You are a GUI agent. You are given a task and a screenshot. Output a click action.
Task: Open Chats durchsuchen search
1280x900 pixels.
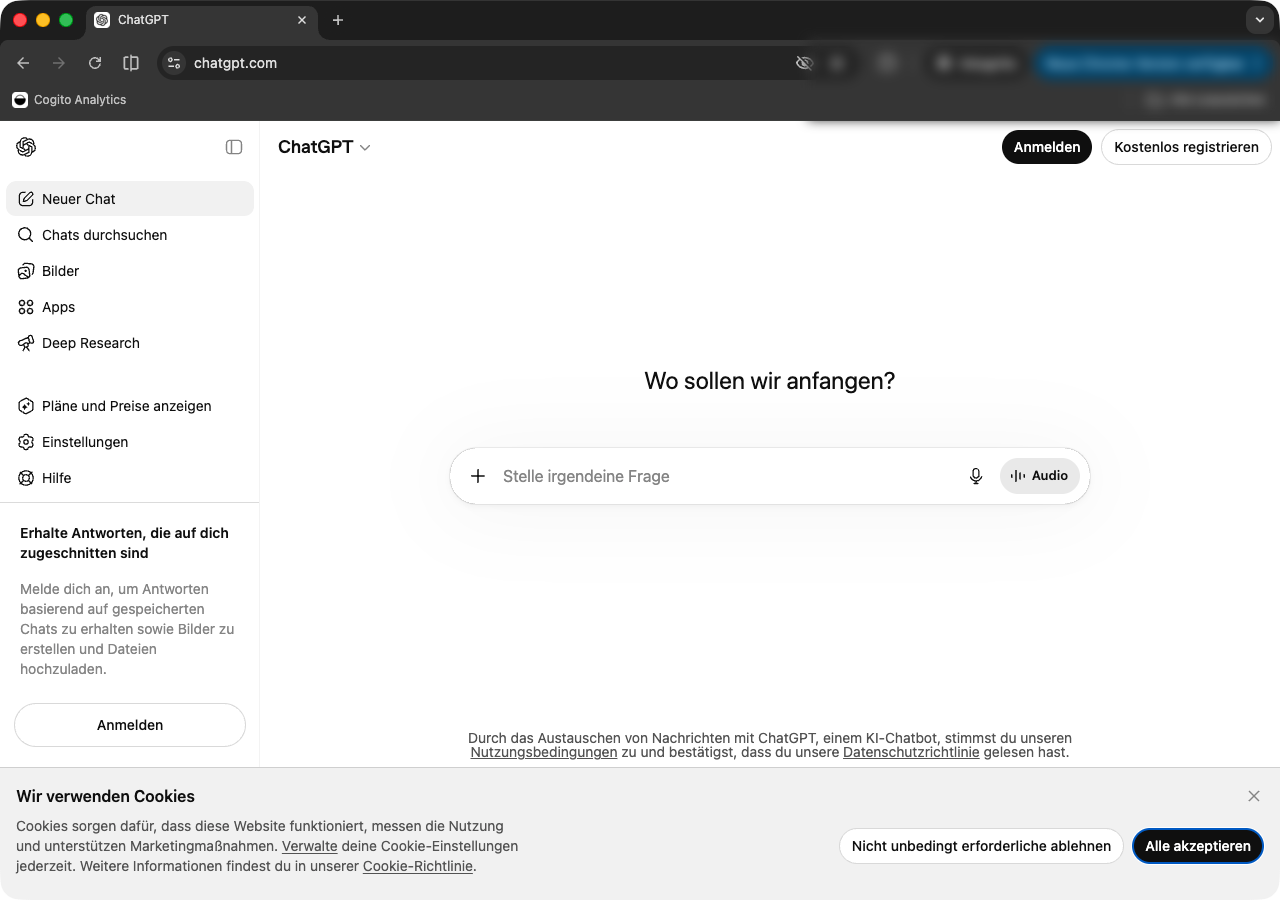coord(130,235)
